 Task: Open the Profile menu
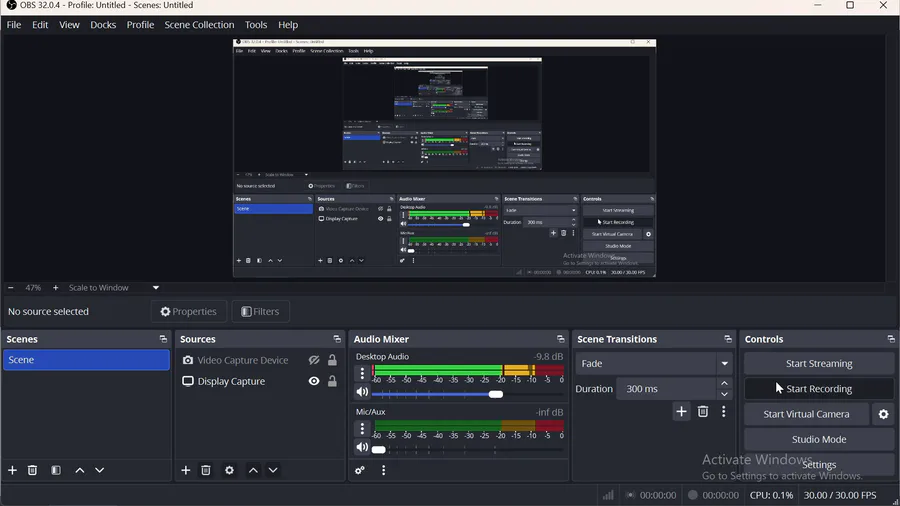[x=140, y=25]
